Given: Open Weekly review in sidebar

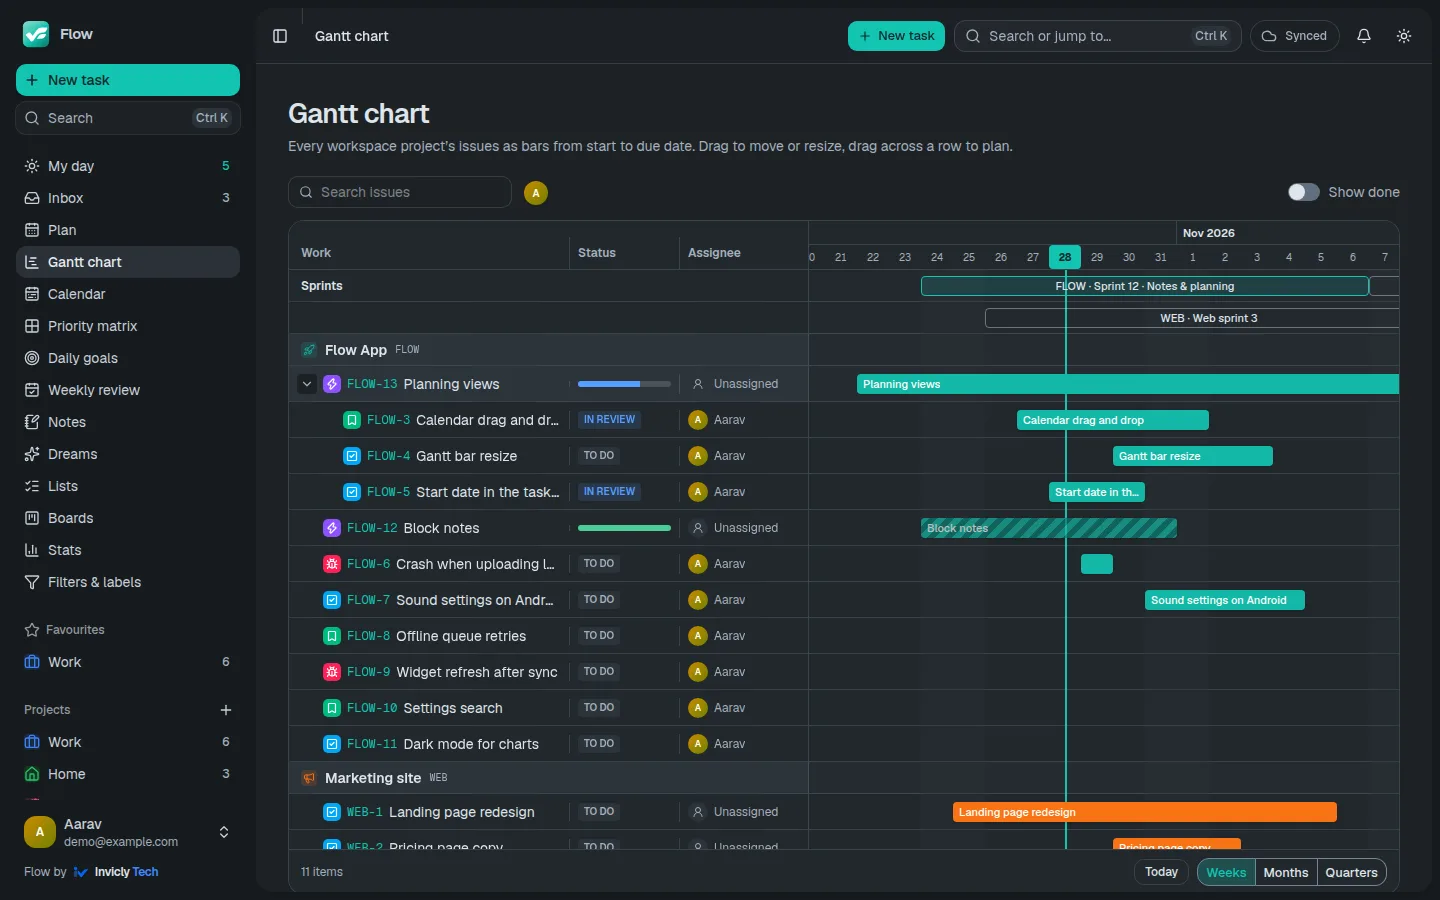Looking at the screenshot, I should click(x=128, y=390).
